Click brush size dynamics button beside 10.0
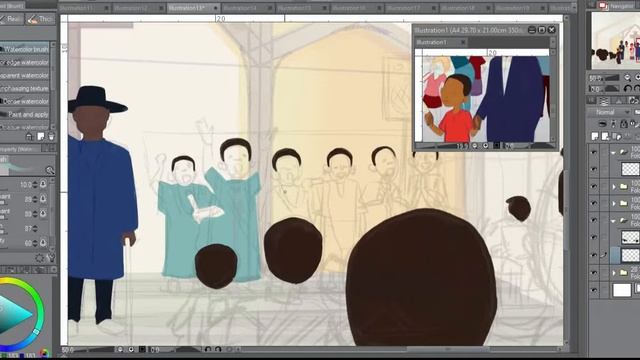 click(x=43, y=184)
